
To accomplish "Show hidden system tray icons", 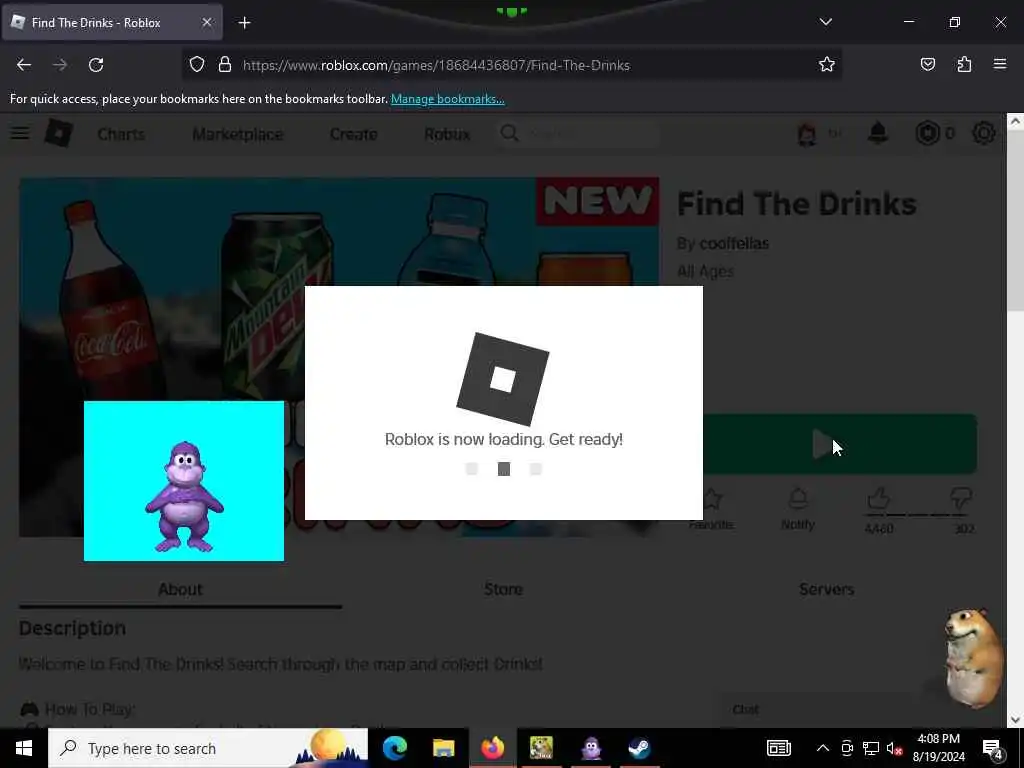I will tap(823, 748).
